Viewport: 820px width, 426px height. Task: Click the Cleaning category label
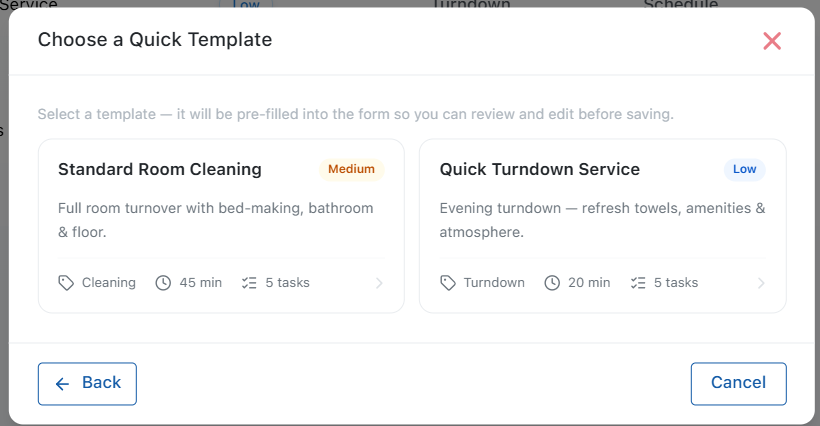click(x=109, y=283)
